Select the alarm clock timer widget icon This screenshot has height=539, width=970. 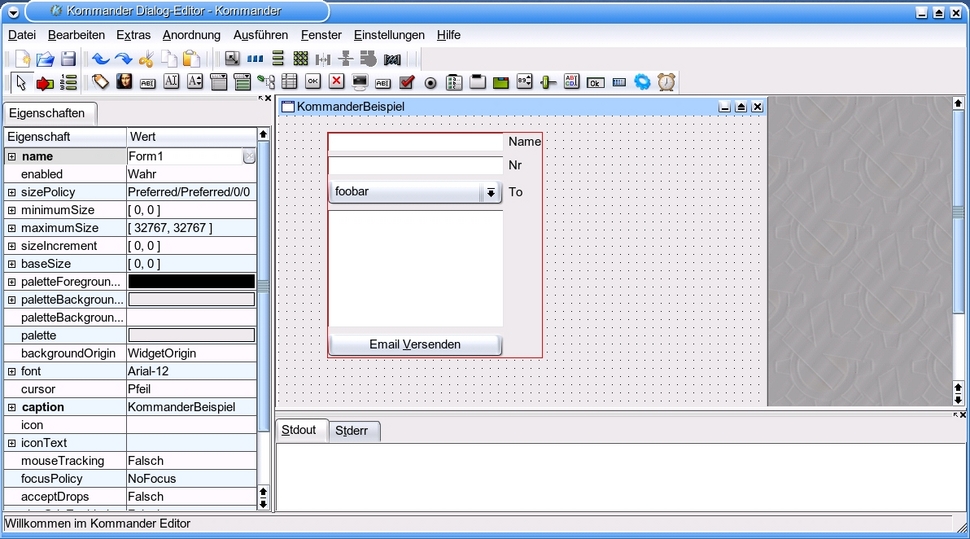click(x=666, y=82)
